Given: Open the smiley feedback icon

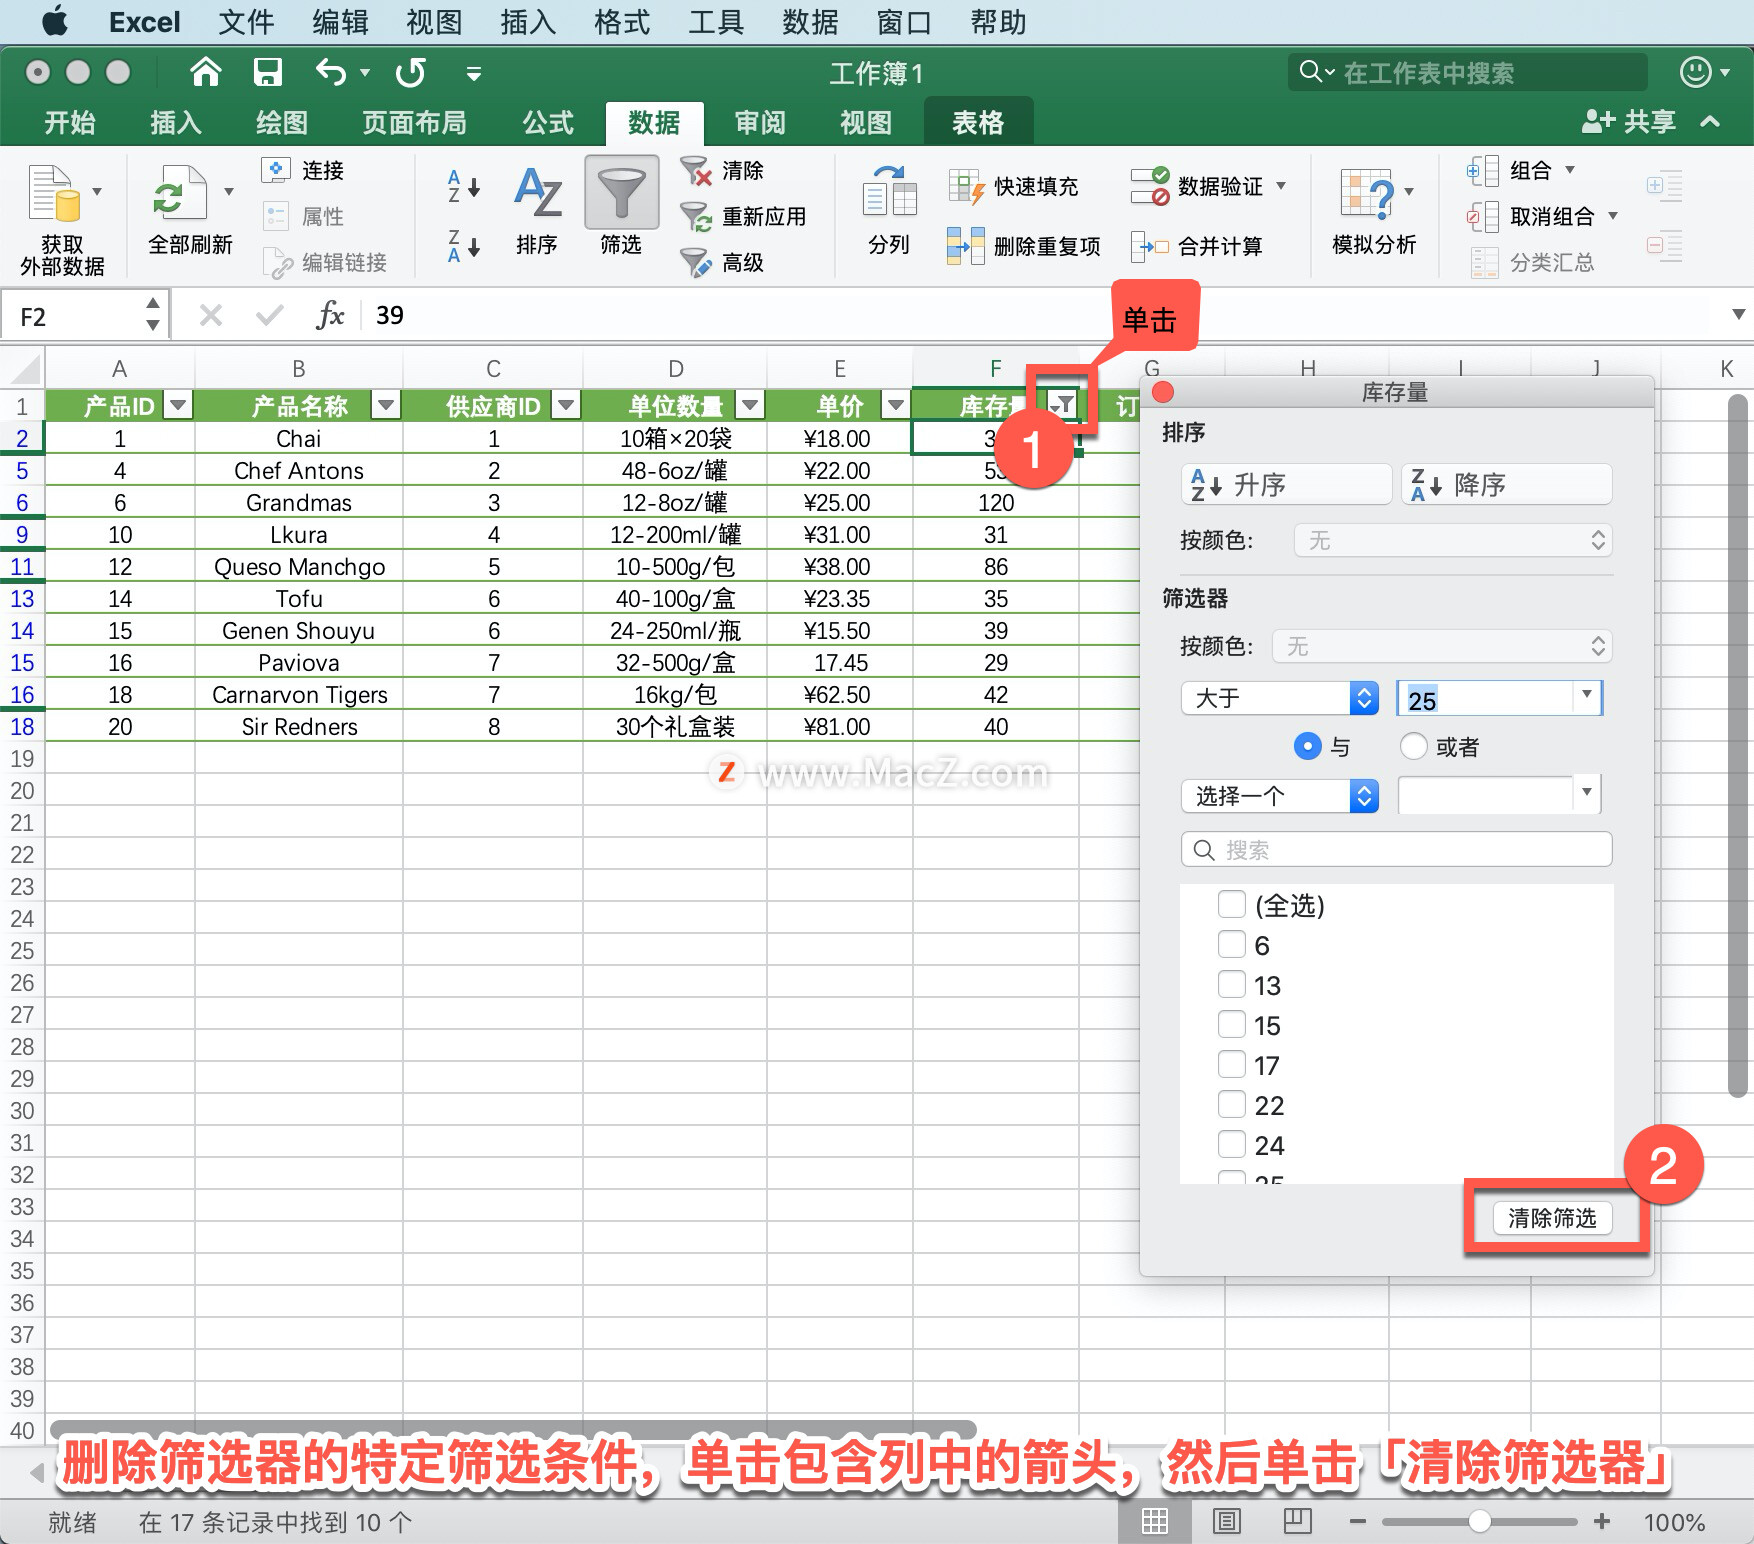Looking at the screenshot, I should 1695,72.
